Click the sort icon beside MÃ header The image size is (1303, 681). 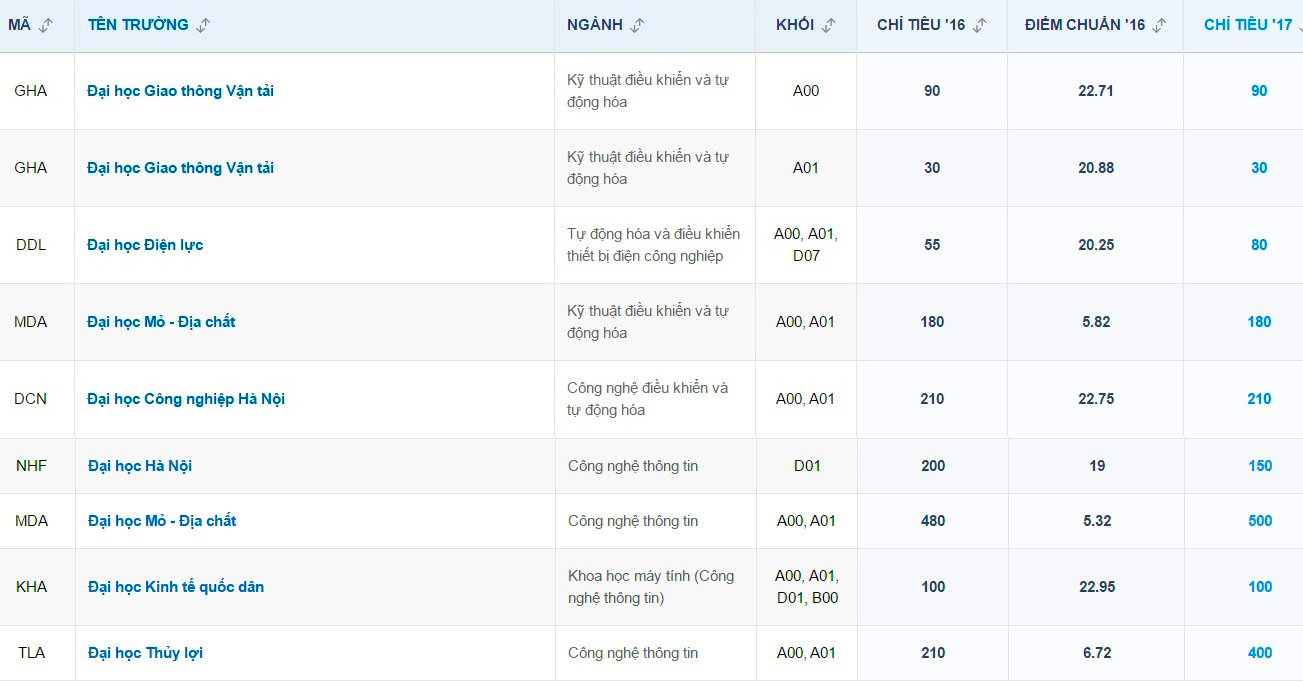45,26
